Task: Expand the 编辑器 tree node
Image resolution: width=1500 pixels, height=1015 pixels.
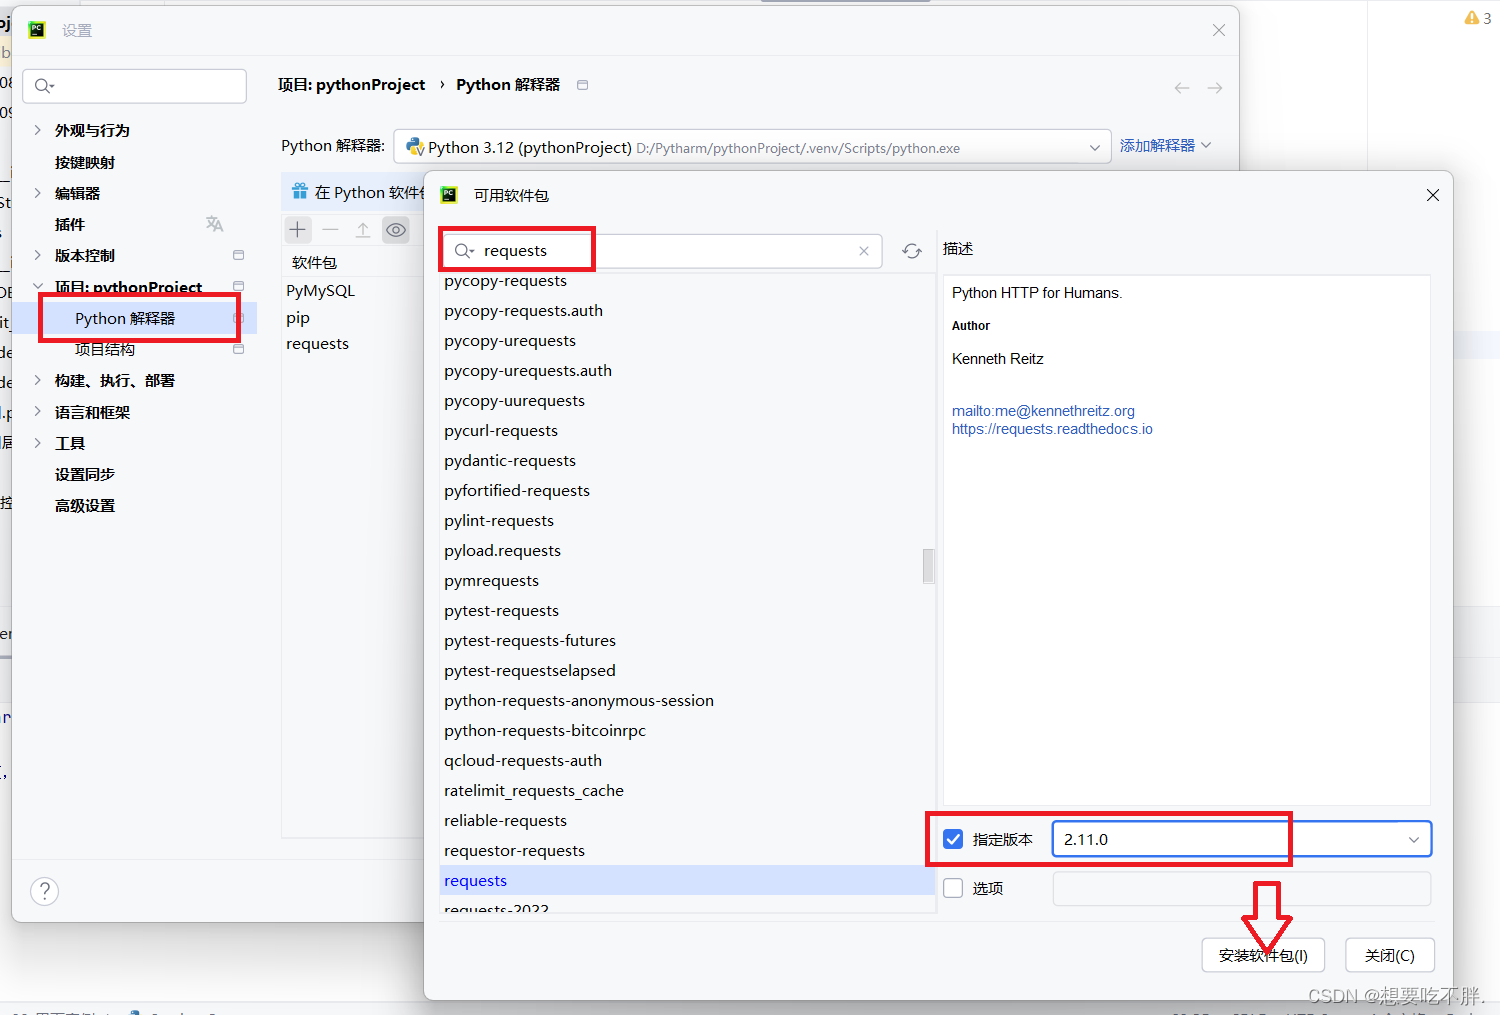Action: (x=38, y=193)
